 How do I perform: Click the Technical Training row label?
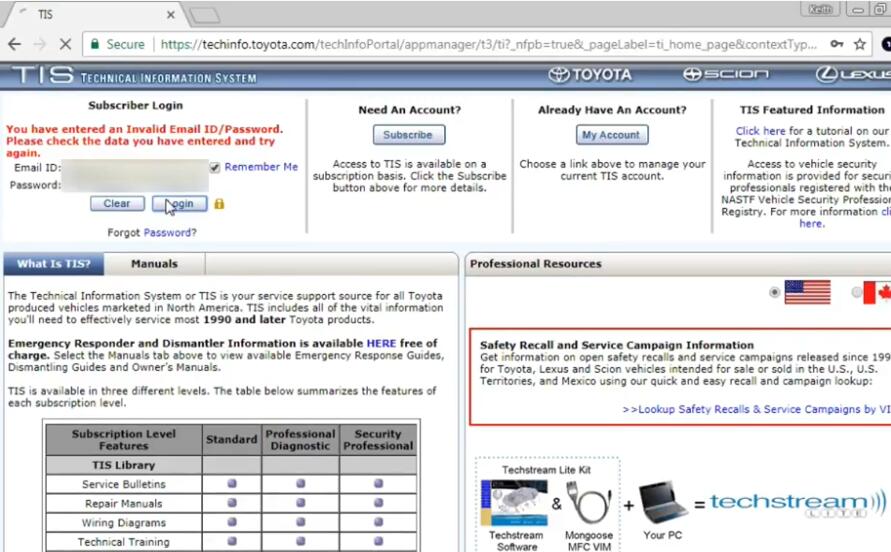click(x=124, y=542)
